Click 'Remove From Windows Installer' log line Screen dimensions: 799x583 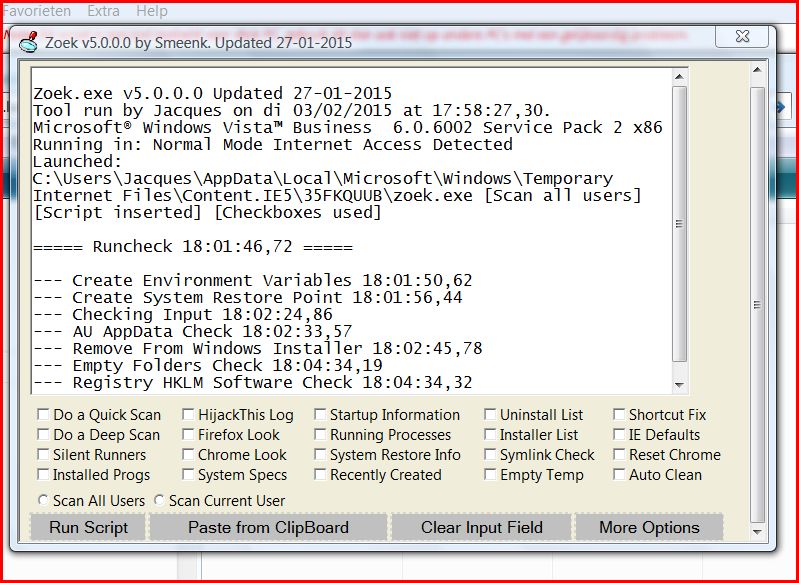258,348
